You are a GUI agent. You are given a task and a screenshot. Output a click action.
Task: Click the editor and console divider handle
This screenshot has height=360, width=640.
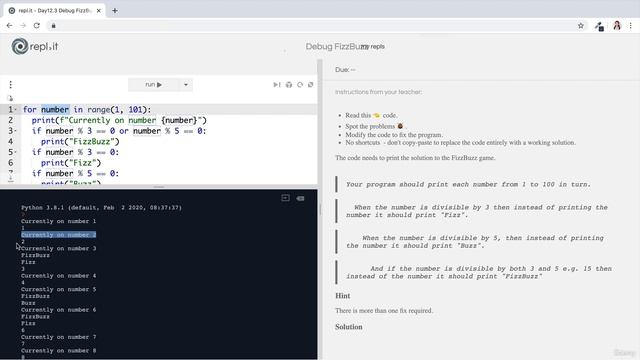click(159, 187)
